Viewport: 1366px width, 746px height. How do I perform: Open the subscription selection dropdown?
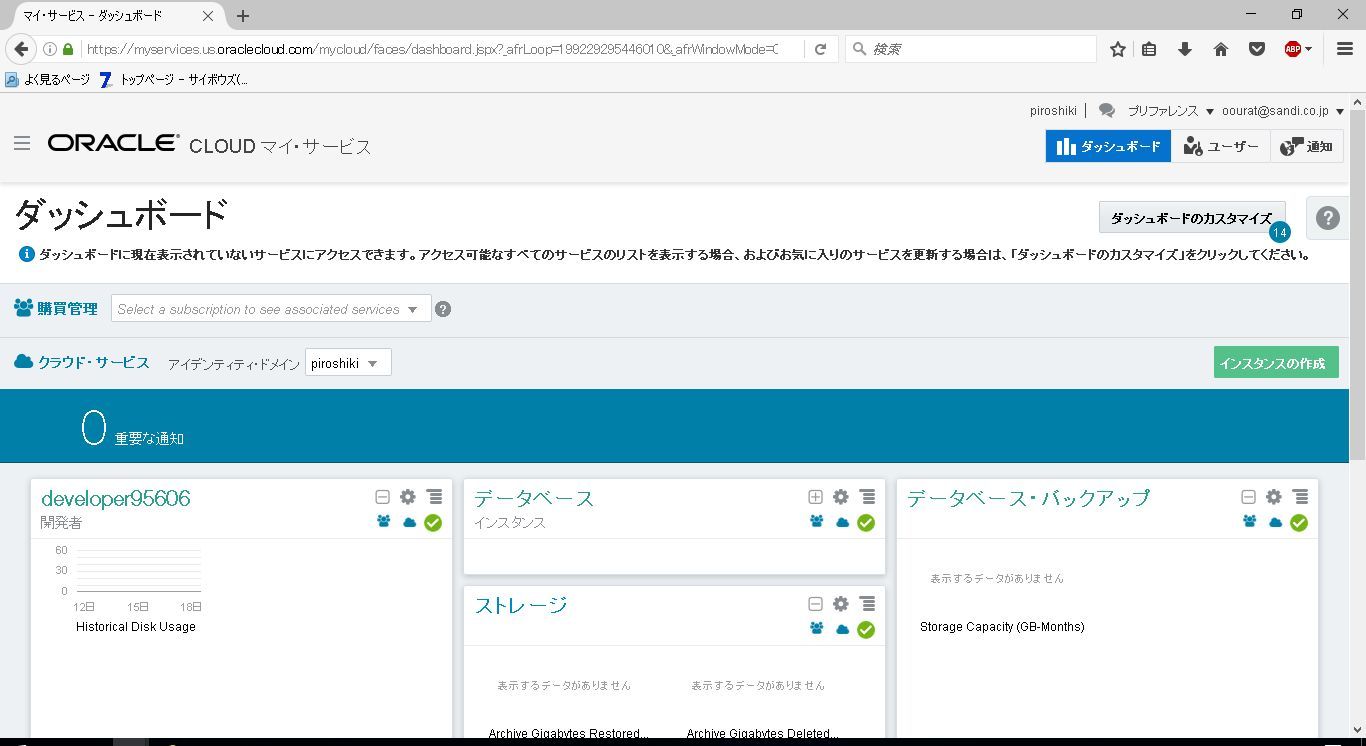(x=271, y=309)
